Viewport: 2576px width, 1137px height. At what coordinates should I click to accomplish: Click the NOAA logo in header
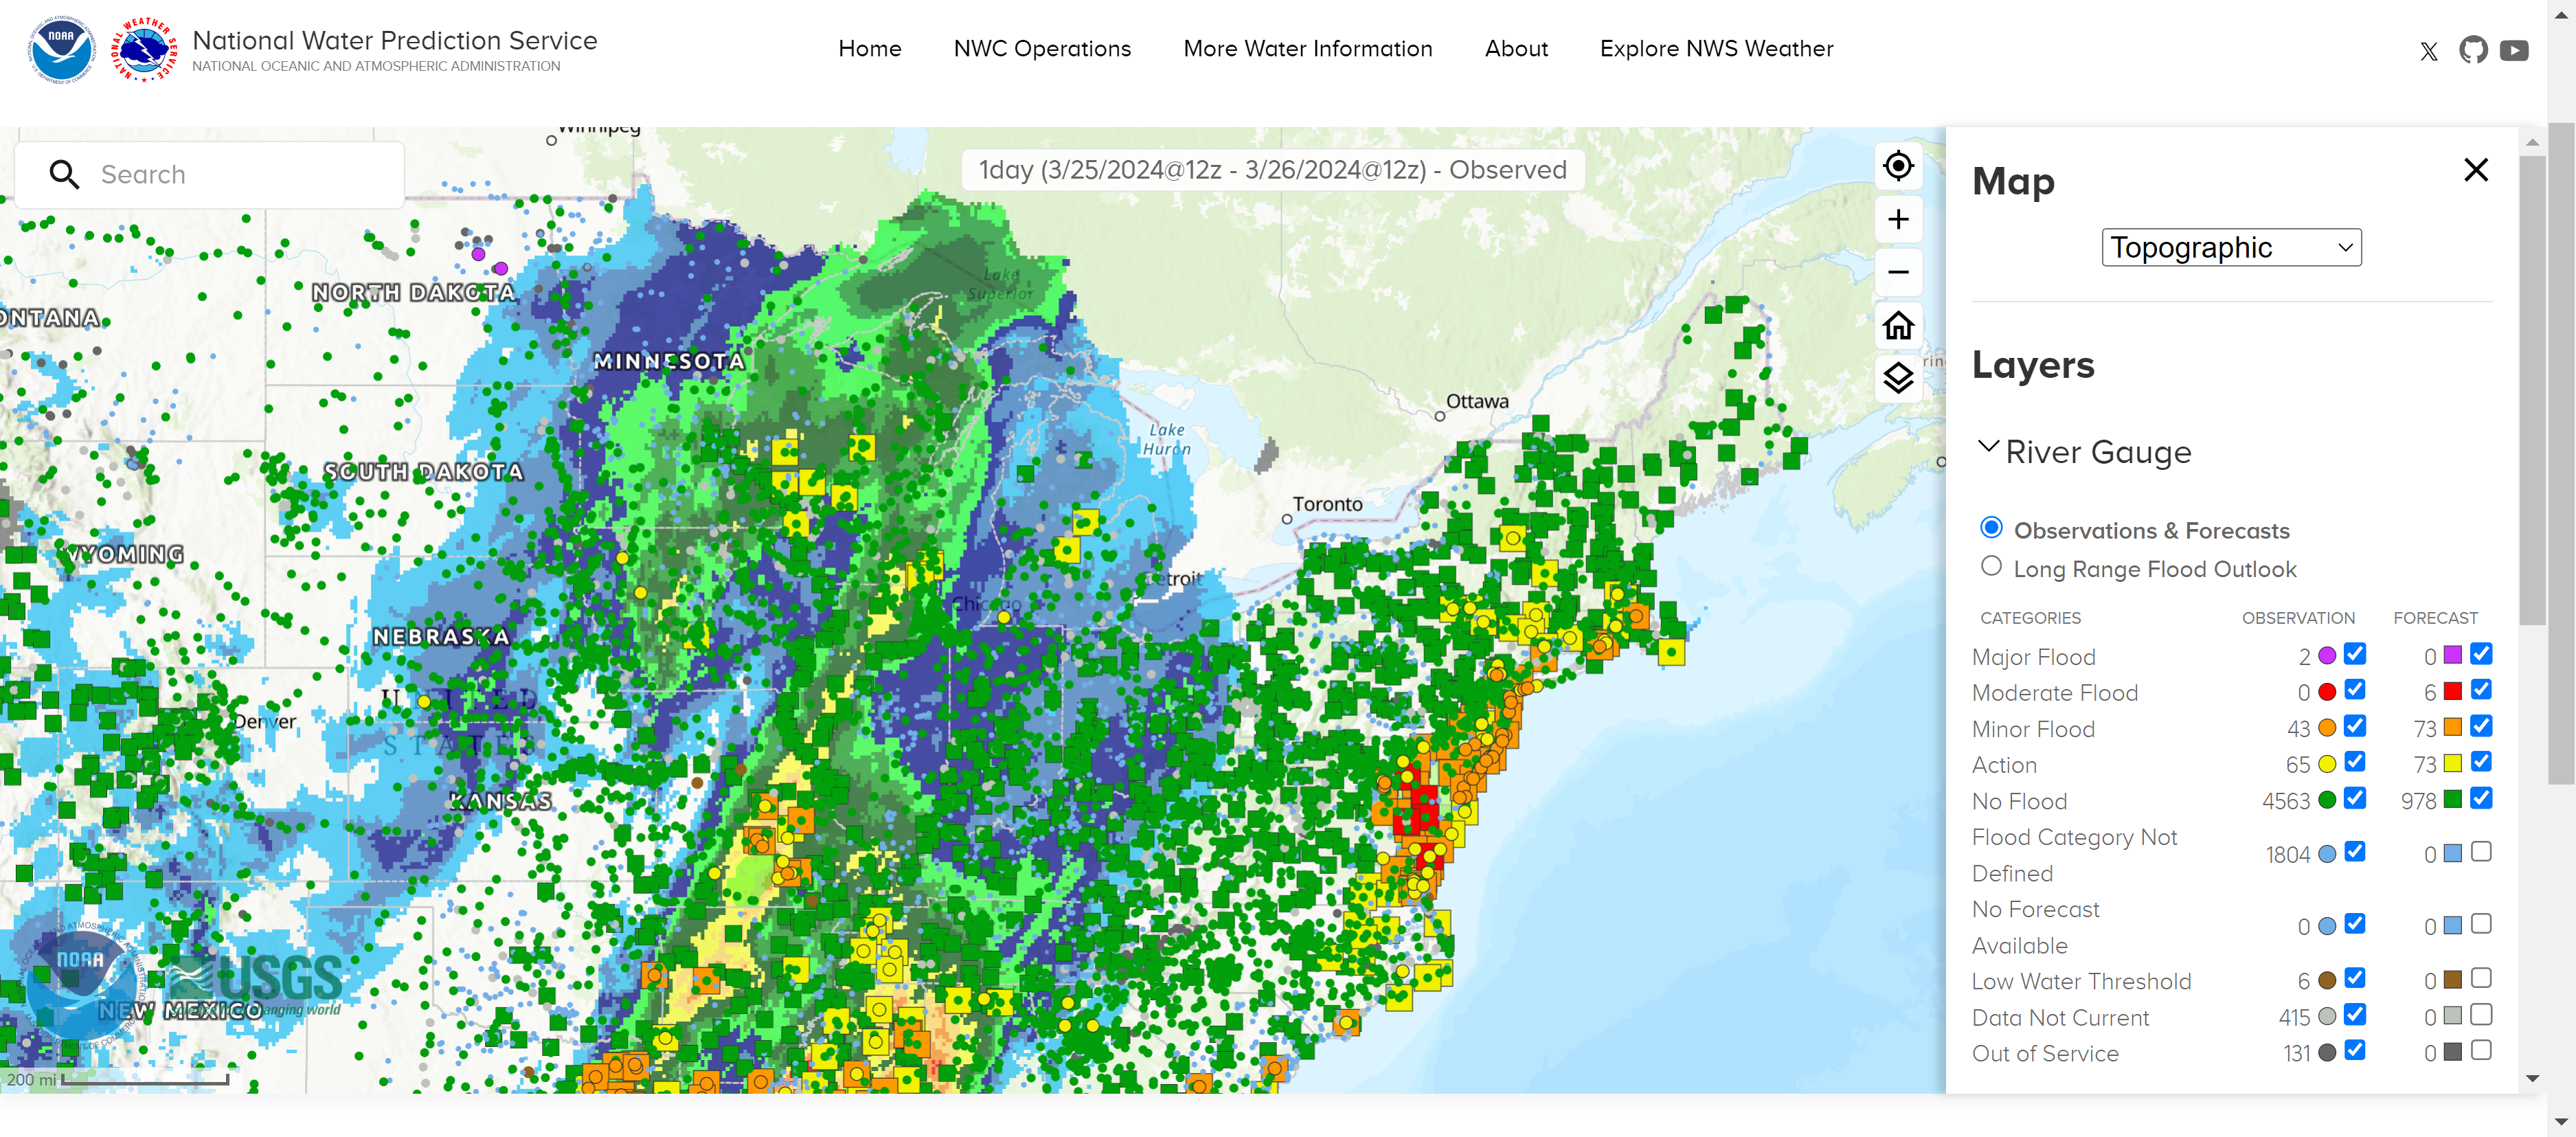[61, 50]
